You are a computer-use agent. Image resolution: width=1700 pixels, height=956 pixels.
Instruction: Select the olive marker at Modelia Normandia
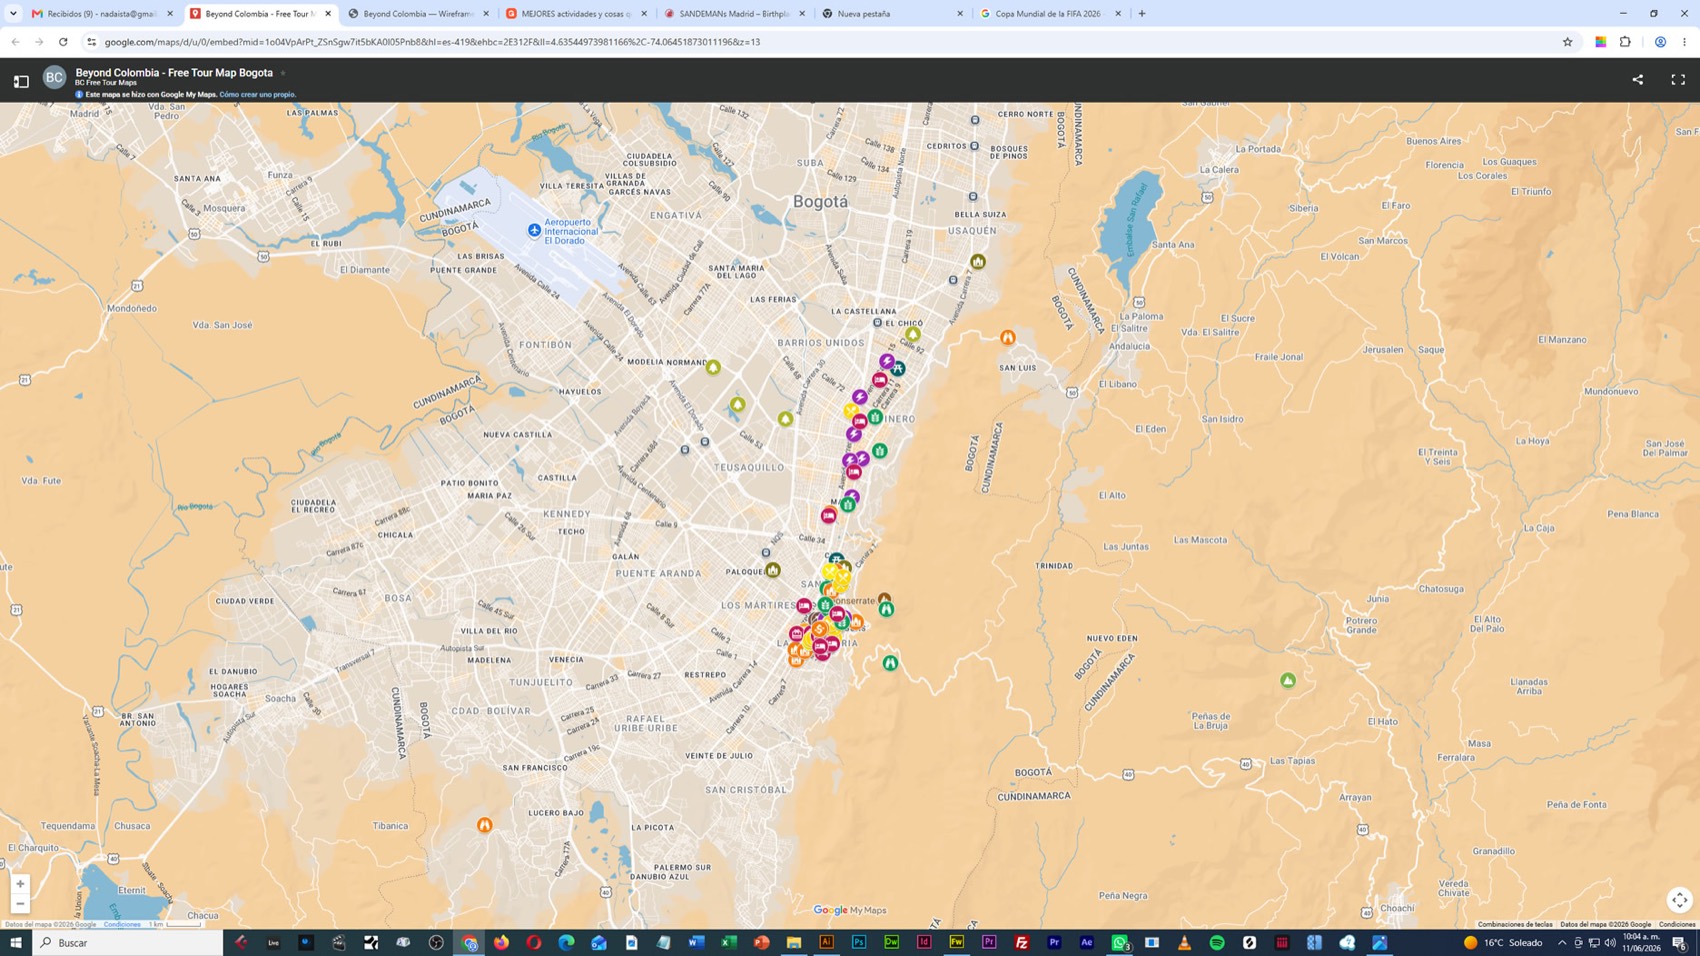[713, 367]
